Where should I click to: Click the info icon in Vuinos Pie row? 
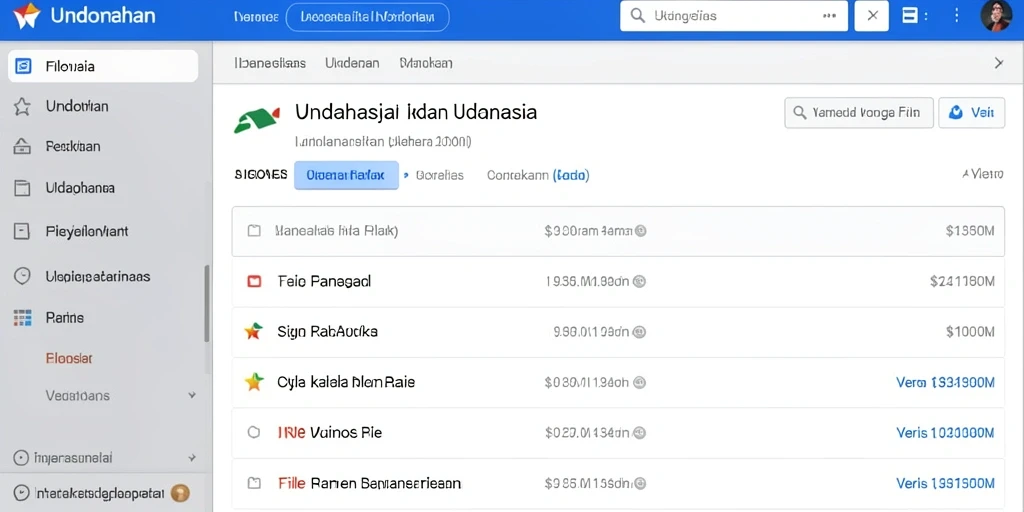pos(640,432)
